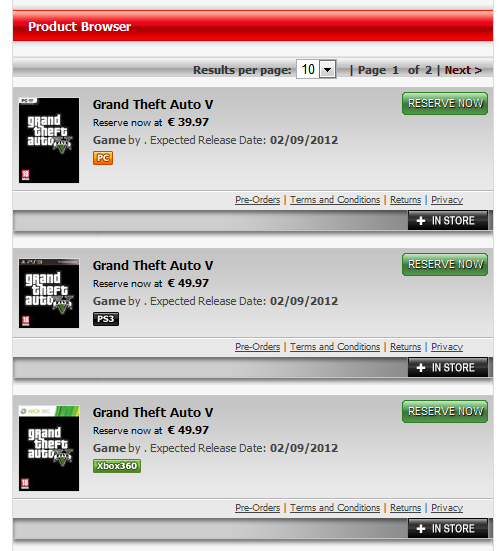Expand In Store for the PS3 listing
Screen dimensions: 504x551
[x=448, y=367]
